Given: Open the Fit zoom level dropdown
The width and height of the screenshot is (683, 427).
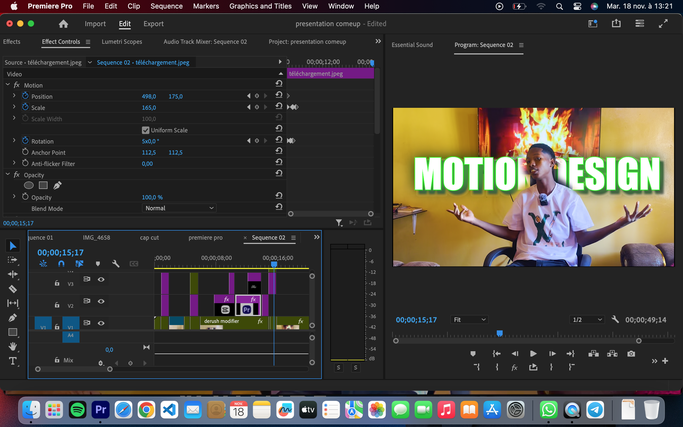Looking at the screenshot, I should tap(470, 319).
